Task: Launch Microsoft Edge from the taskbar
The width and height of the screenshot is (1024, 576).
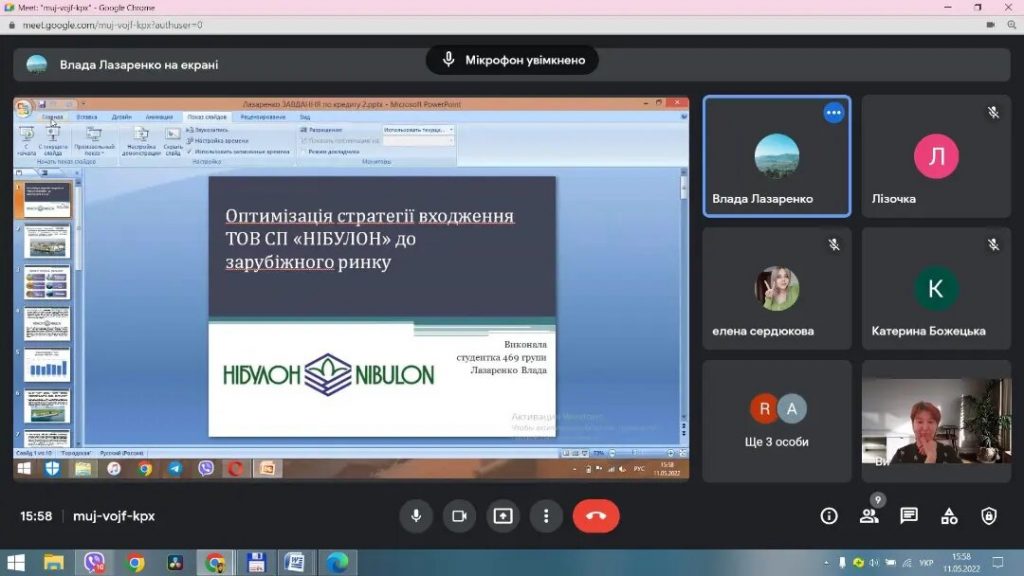Action: [337, 563]
